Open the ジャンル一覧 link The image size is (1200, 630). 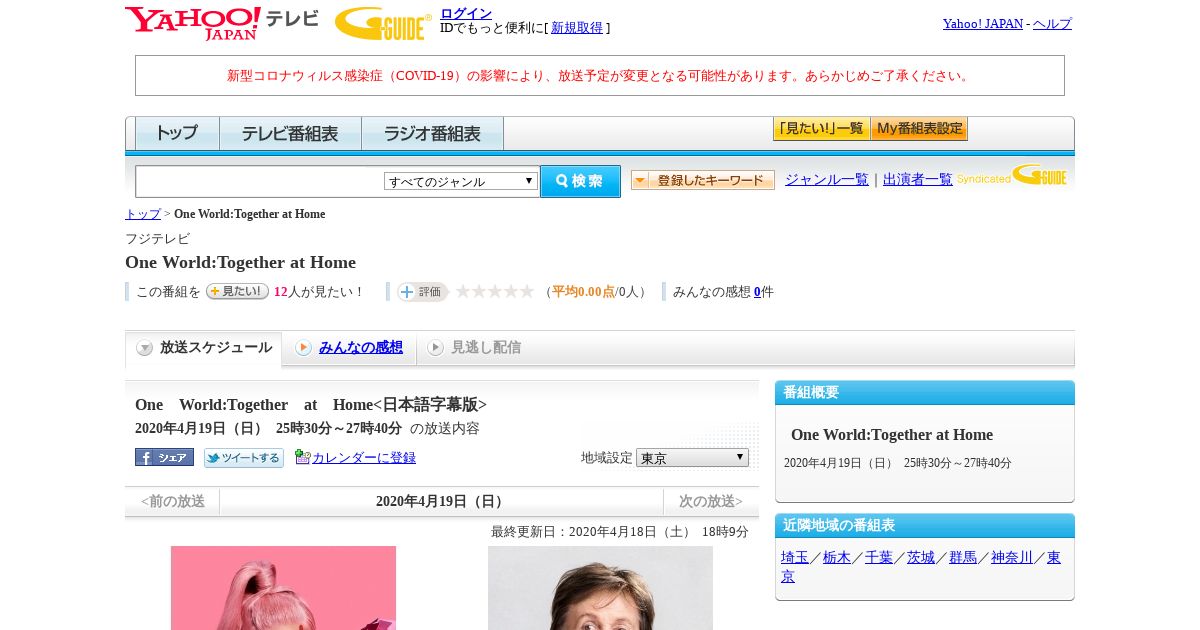(827, 179)
